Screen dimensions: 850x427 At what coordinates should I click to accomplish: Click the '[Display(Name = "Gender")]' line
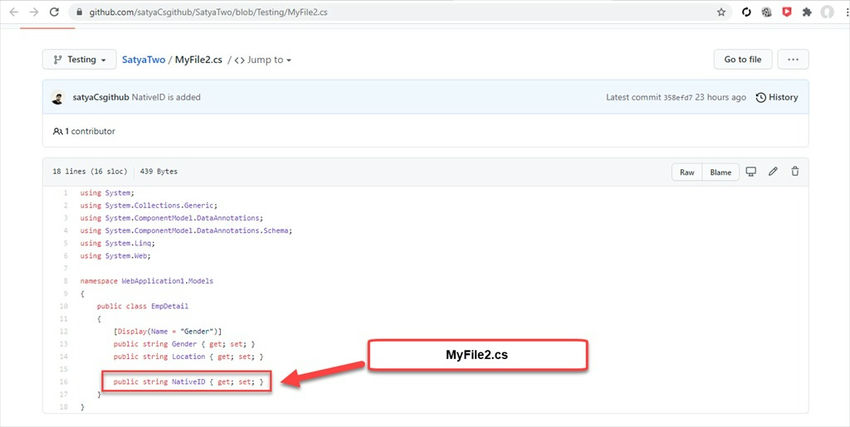tap(168, 331)
